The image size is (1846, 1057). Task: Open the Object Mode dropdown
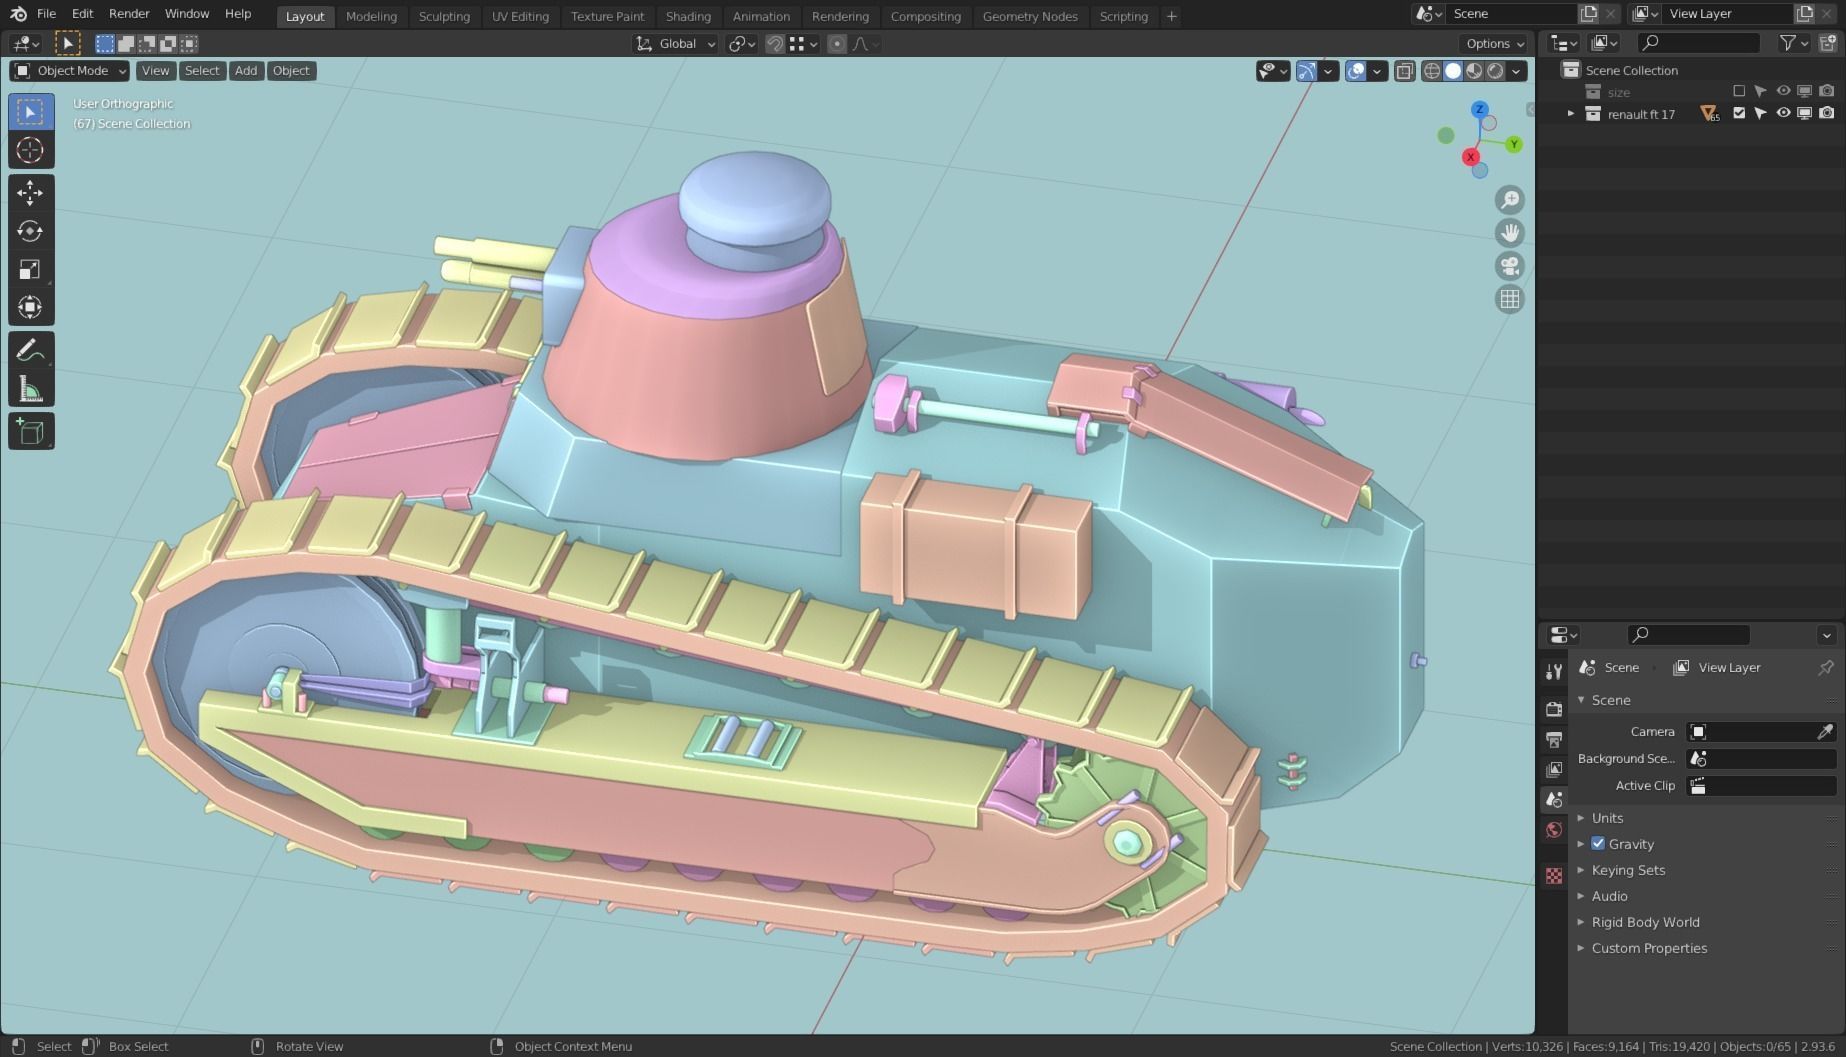coord(70,71)
